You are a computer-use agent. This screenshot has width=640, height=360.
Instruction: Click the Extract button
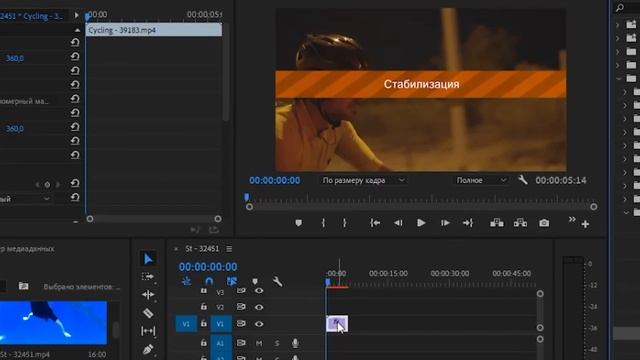click(x=520, y=223)
